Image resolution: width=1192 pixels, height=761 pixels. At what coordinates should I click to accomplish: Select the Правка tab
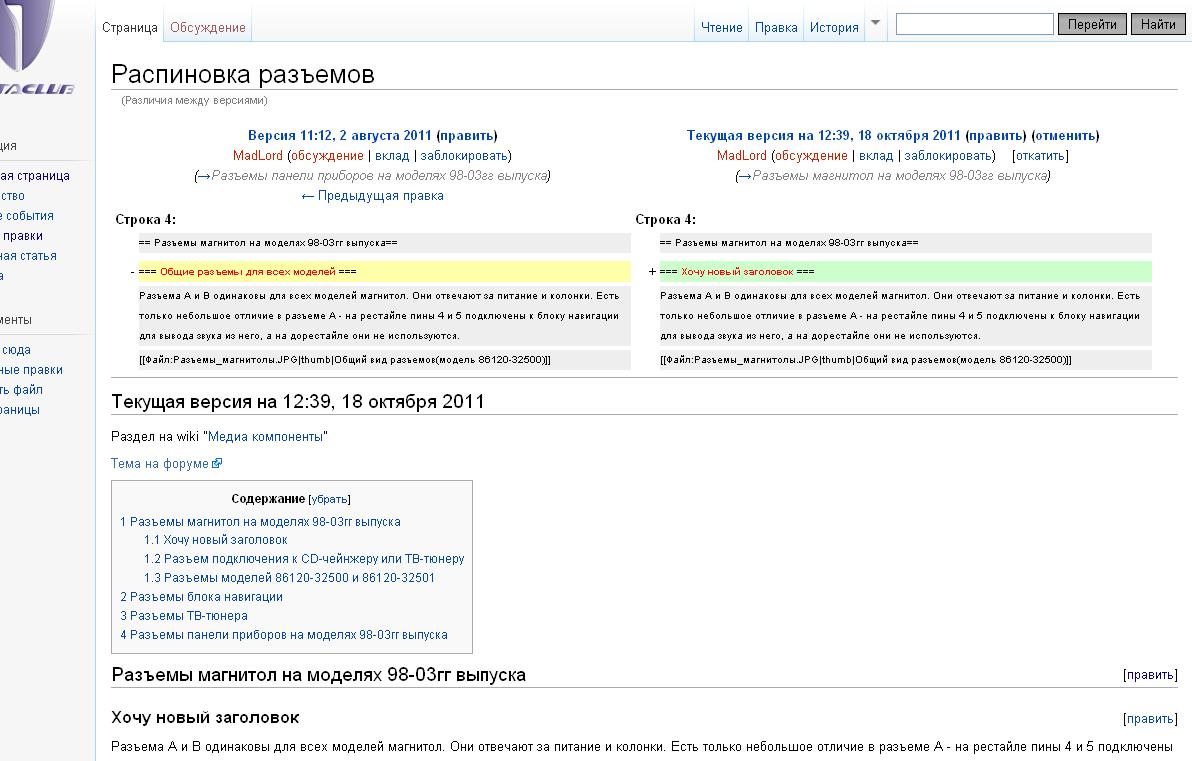pos(776,28)
